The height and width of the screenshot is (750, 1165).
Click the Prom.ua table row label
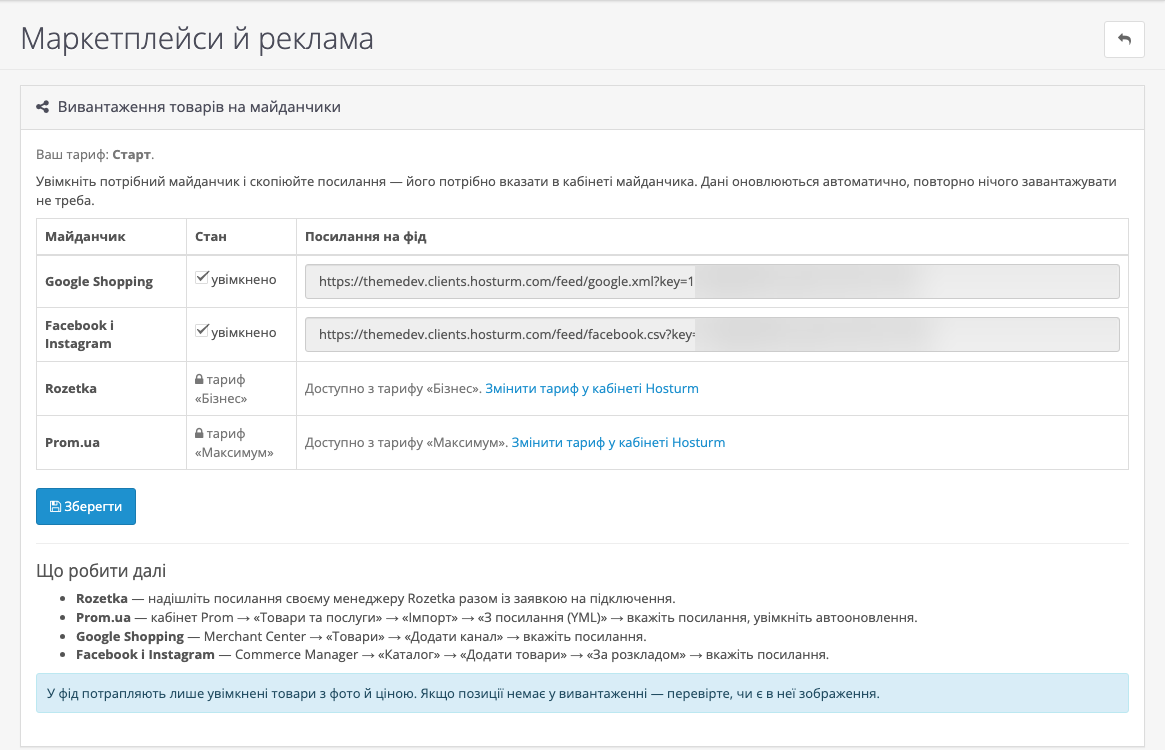pos(72,443)
